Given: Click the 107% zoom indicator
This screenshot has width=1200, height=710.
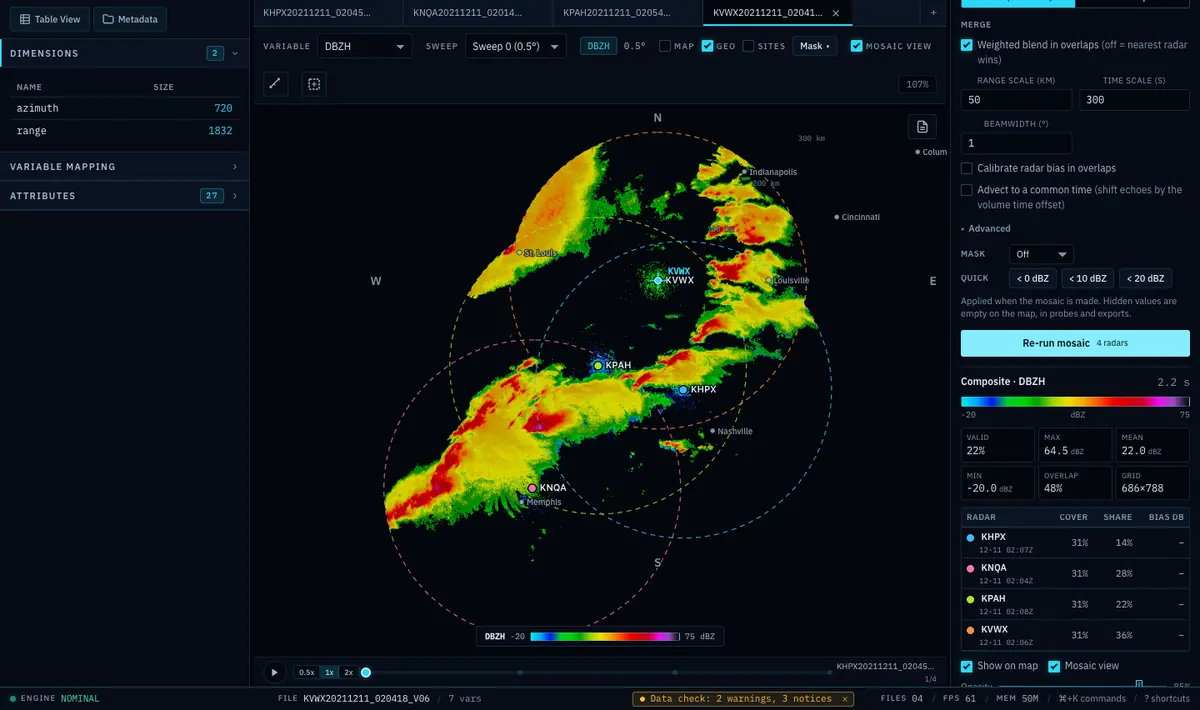Looking at the screenshot, I should (x=917, y=85).
